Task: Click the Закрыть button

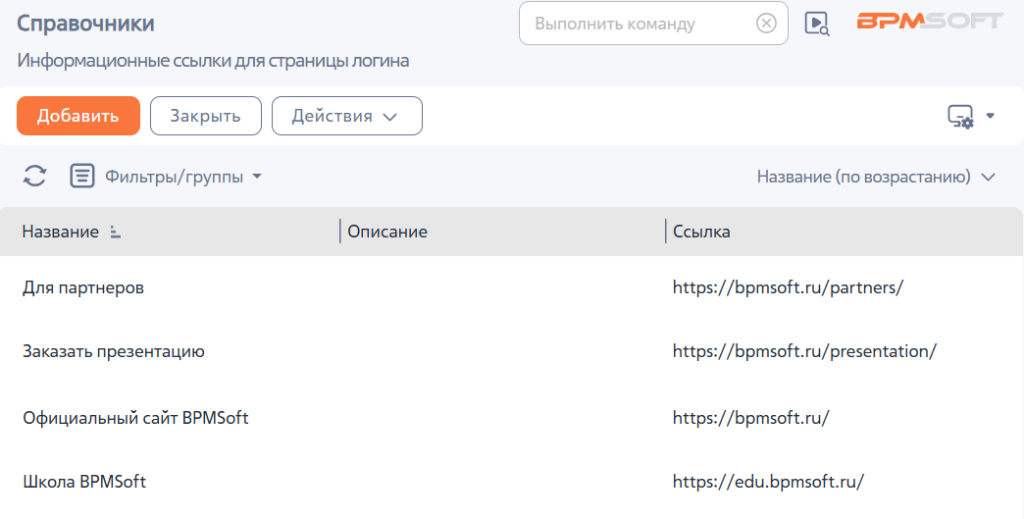Action: (206, 116)
